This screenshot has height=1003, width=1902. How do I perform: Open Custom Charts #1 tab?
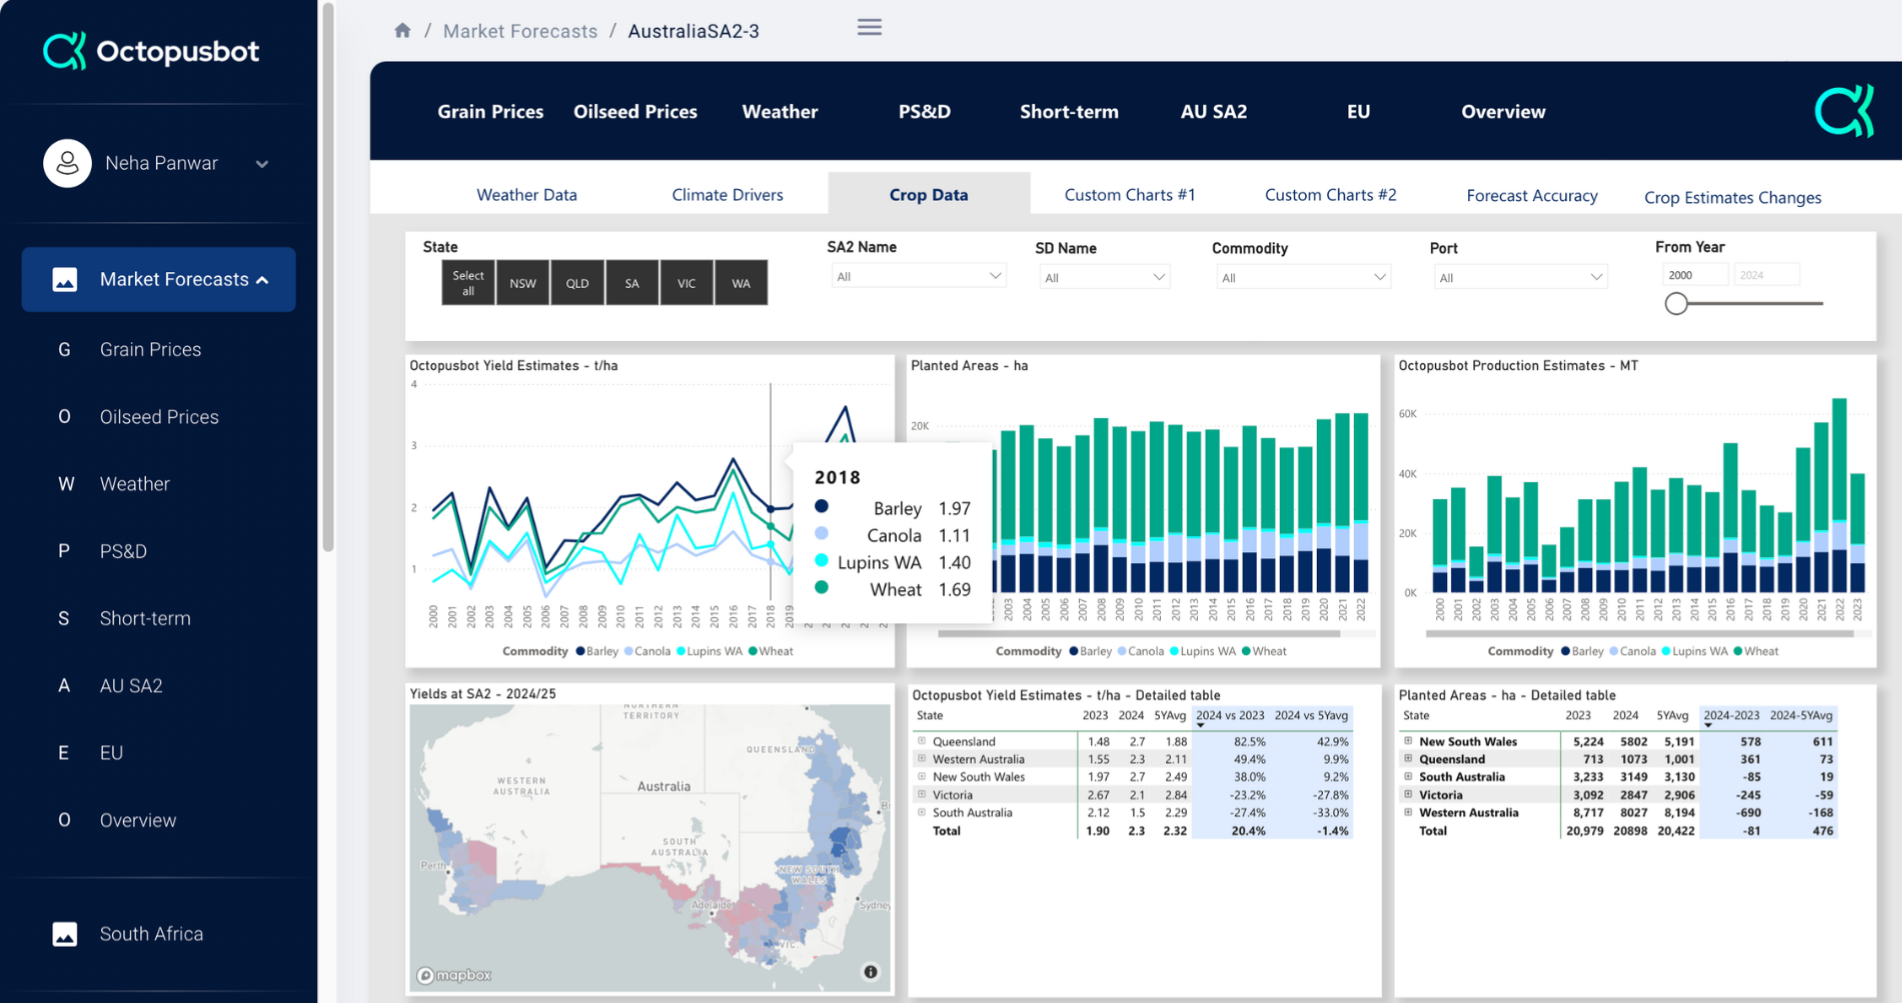1129,195
